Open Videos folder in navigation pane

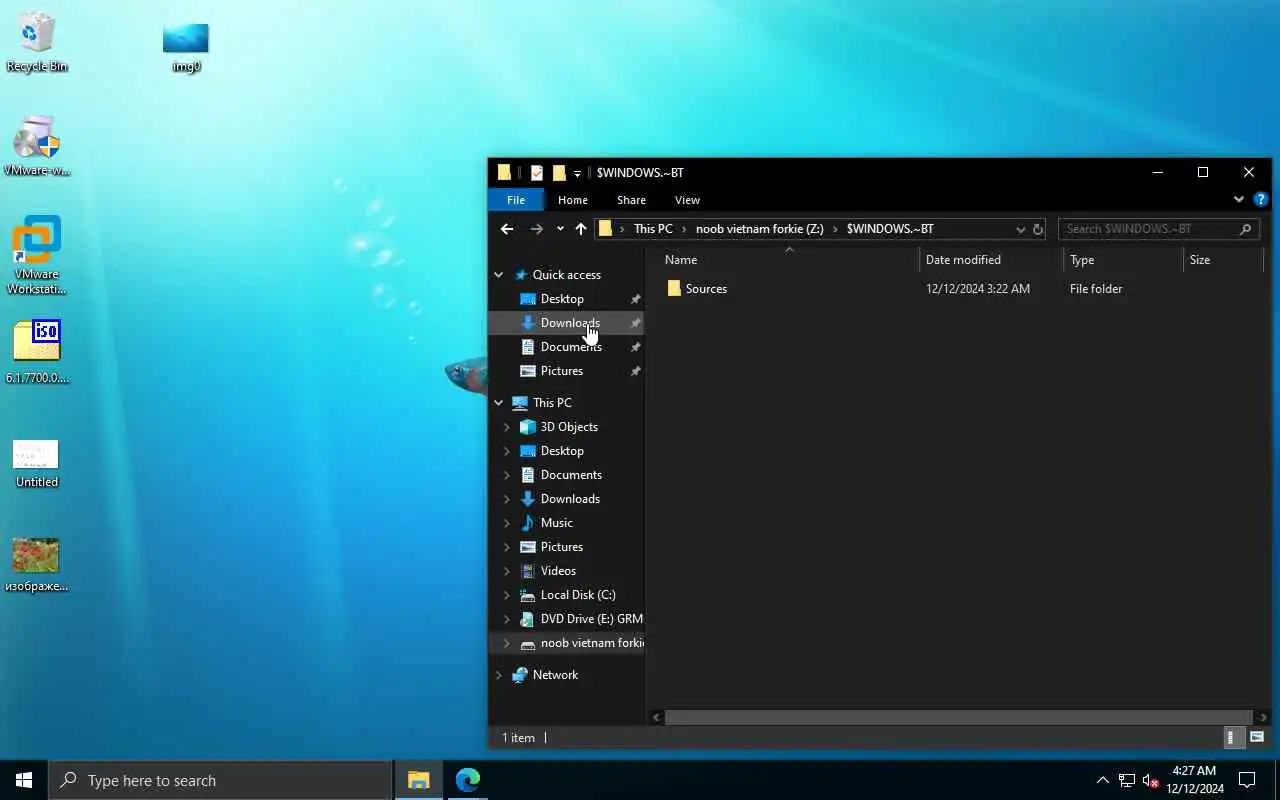pos(558,571)
